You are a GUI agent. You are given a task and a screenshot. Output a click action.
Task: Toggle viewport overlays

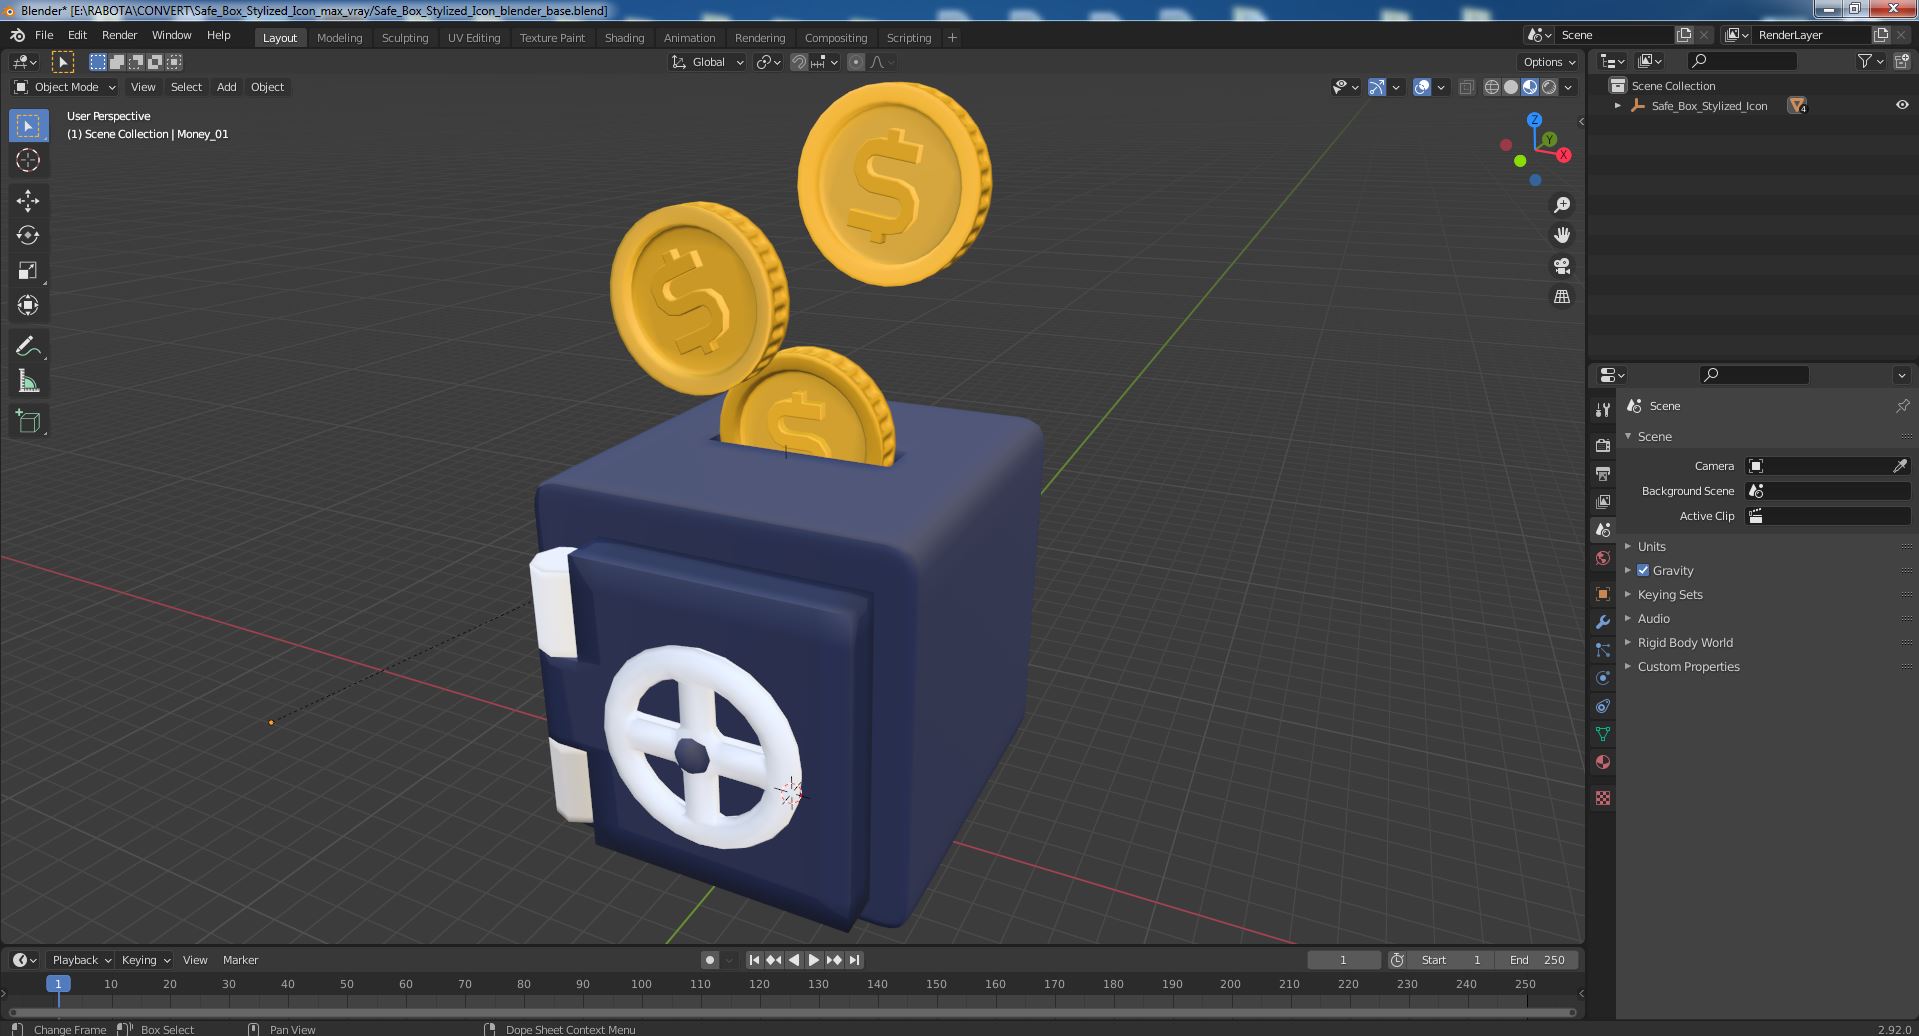pos(1422,87)
